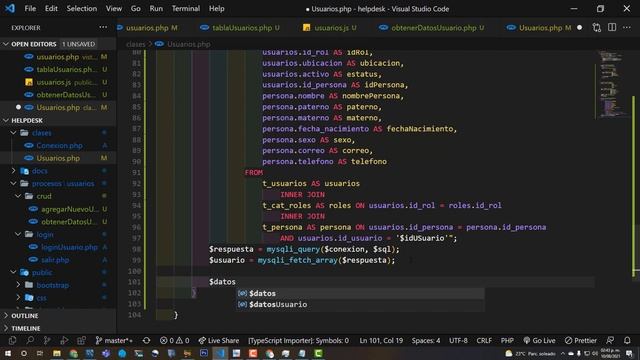Viewport: 640px width, 360px height.
Task: Change language mode via PHP
Action: tap(507, 340)
